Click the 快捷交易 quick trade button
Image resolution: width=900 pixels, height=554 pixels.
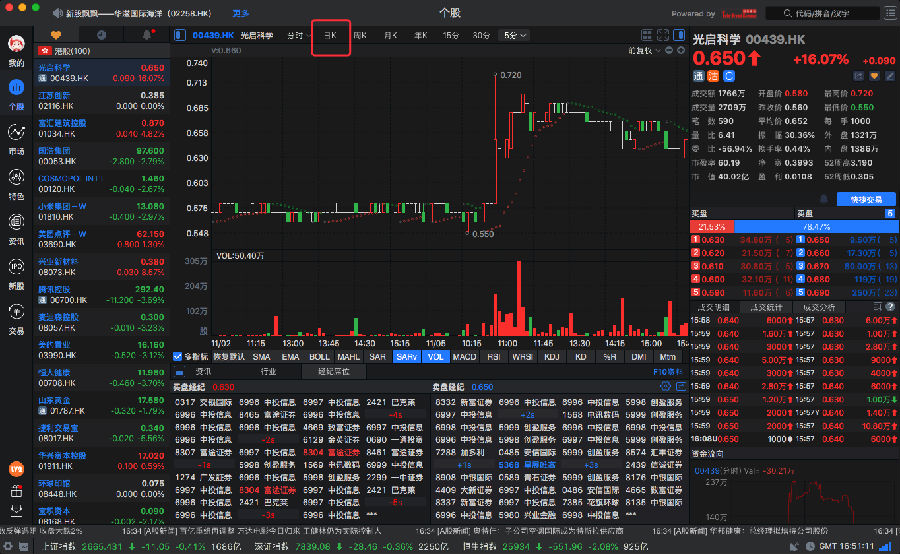pos(866,199)
